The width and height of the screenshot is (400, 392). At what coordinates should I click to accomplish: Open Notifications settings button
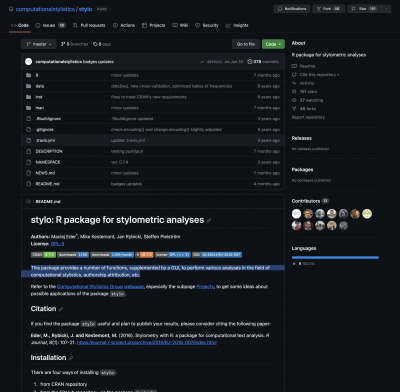click(292, 9)
